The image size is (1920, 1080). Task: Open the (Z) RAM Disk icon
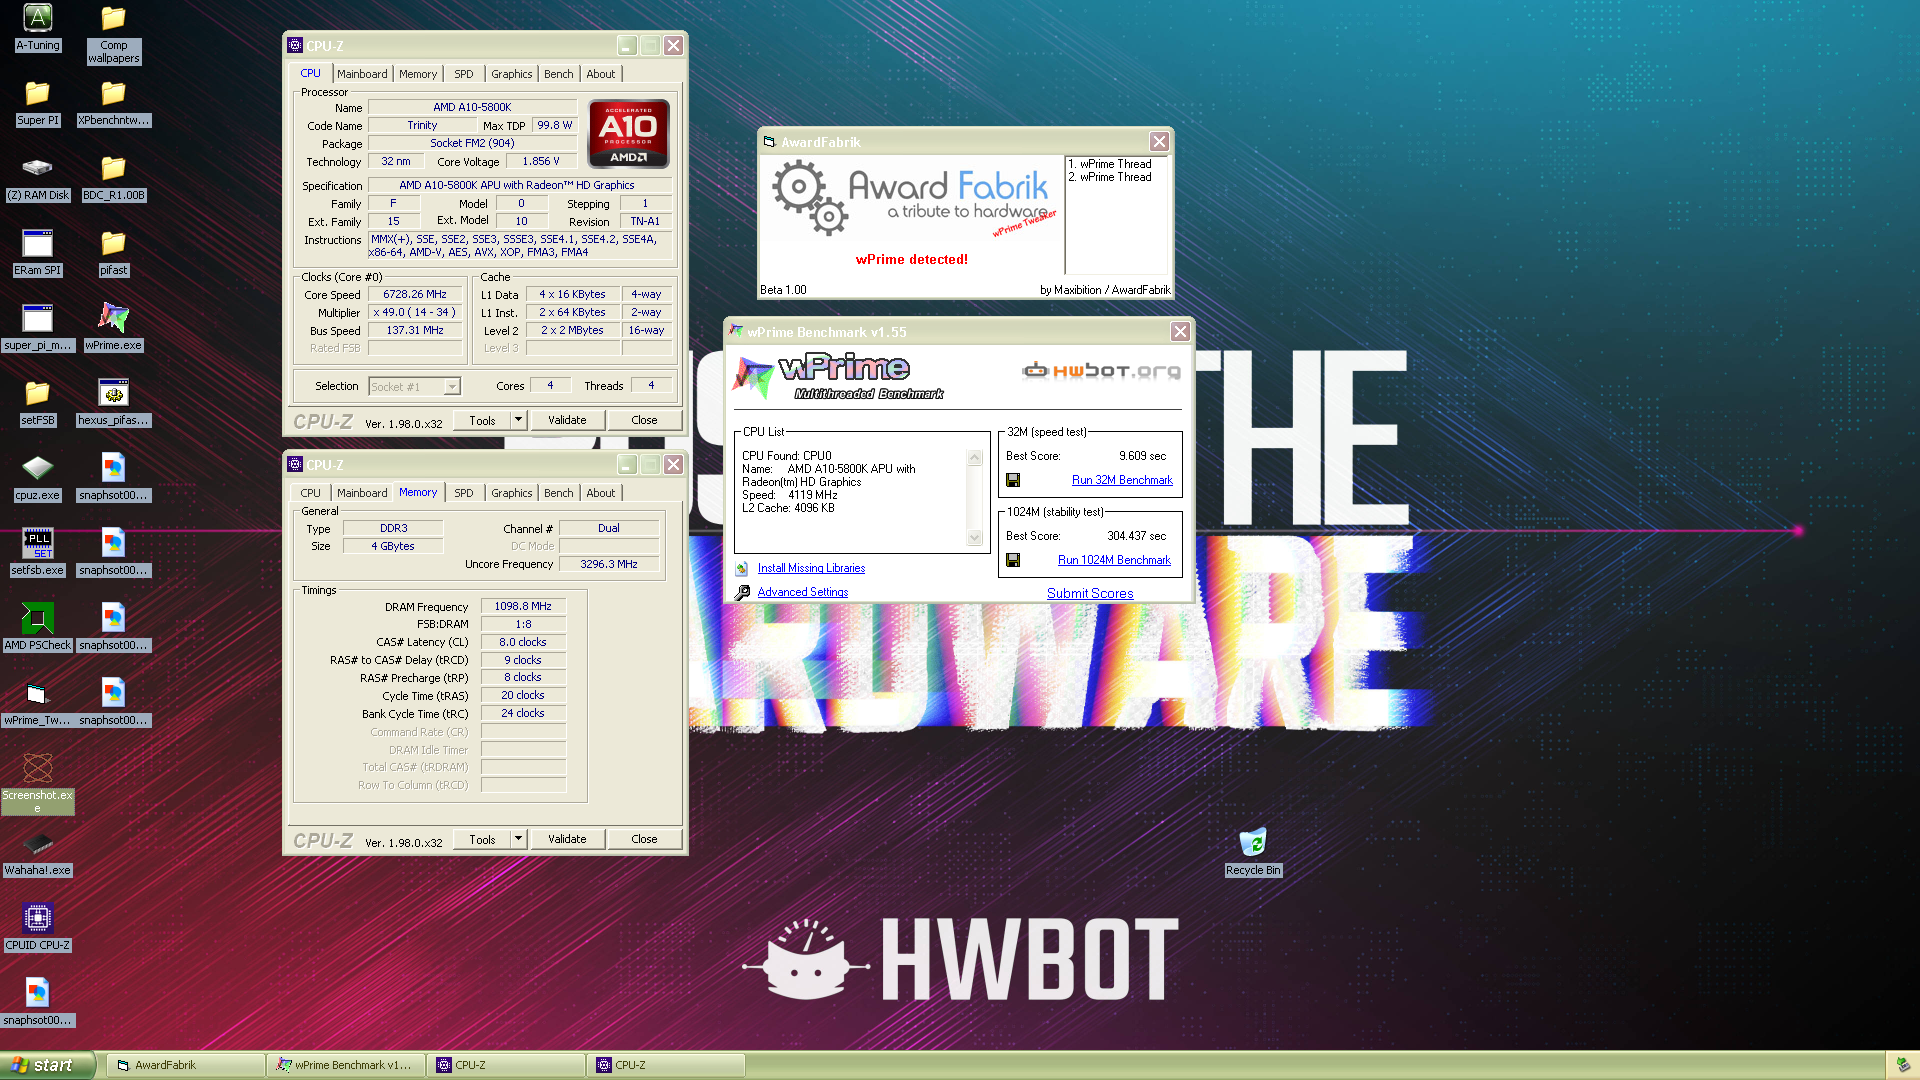click(38, 177)
